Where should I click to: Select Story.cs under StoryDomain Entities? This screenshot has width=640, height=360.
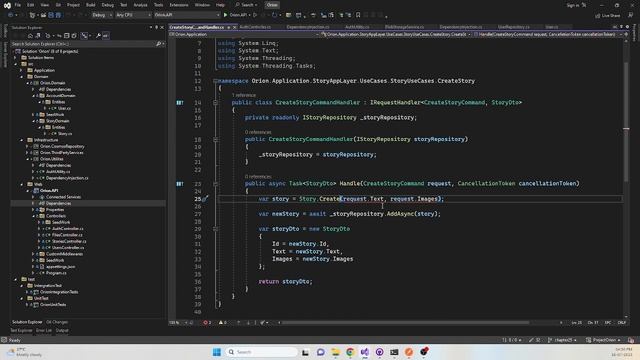pyautogui.click(x=64, y=133)
